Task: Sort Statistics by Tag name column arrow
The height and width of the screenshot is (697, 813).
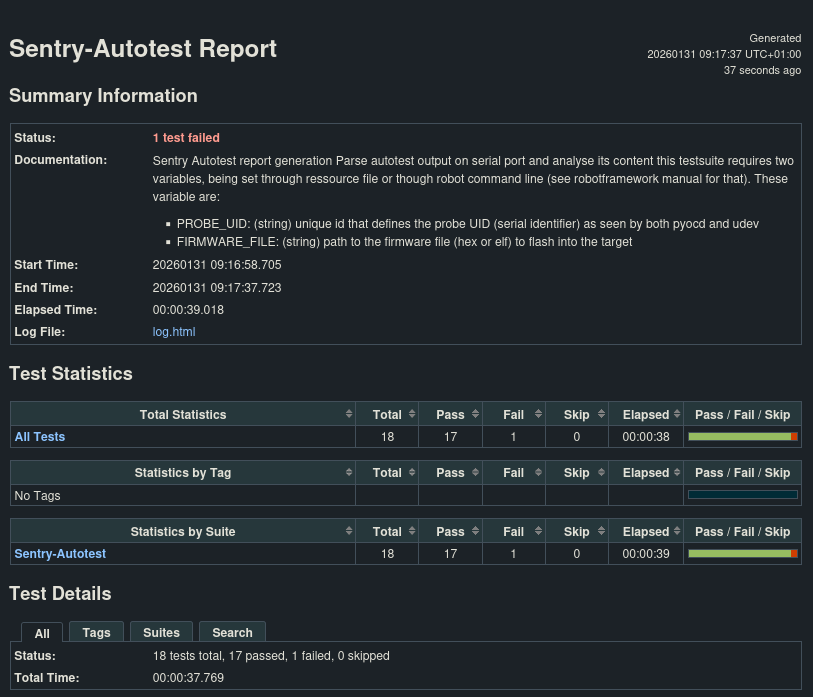Action: [349, 472]
